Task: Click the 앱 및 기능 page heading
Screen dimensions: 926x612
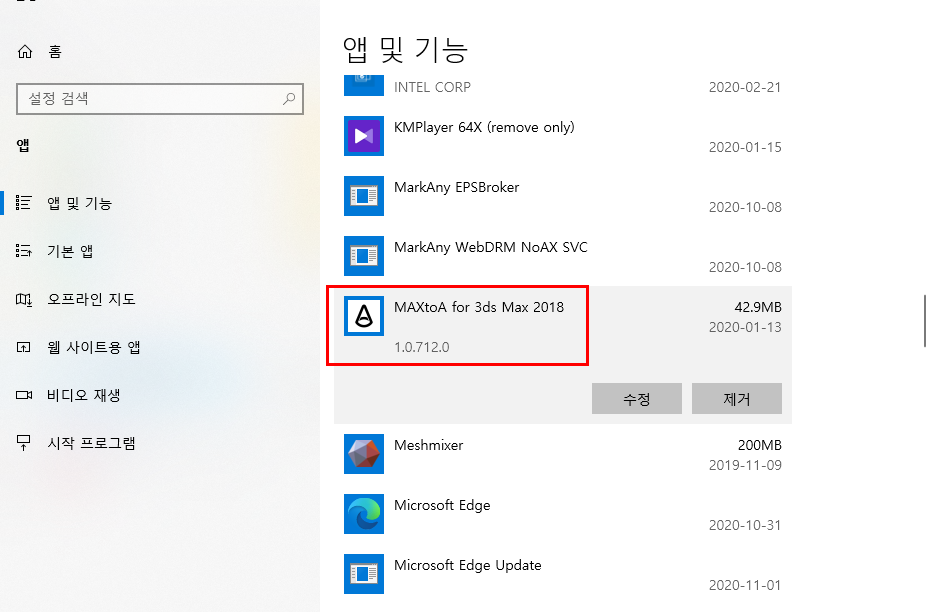Action: point(406,50)
